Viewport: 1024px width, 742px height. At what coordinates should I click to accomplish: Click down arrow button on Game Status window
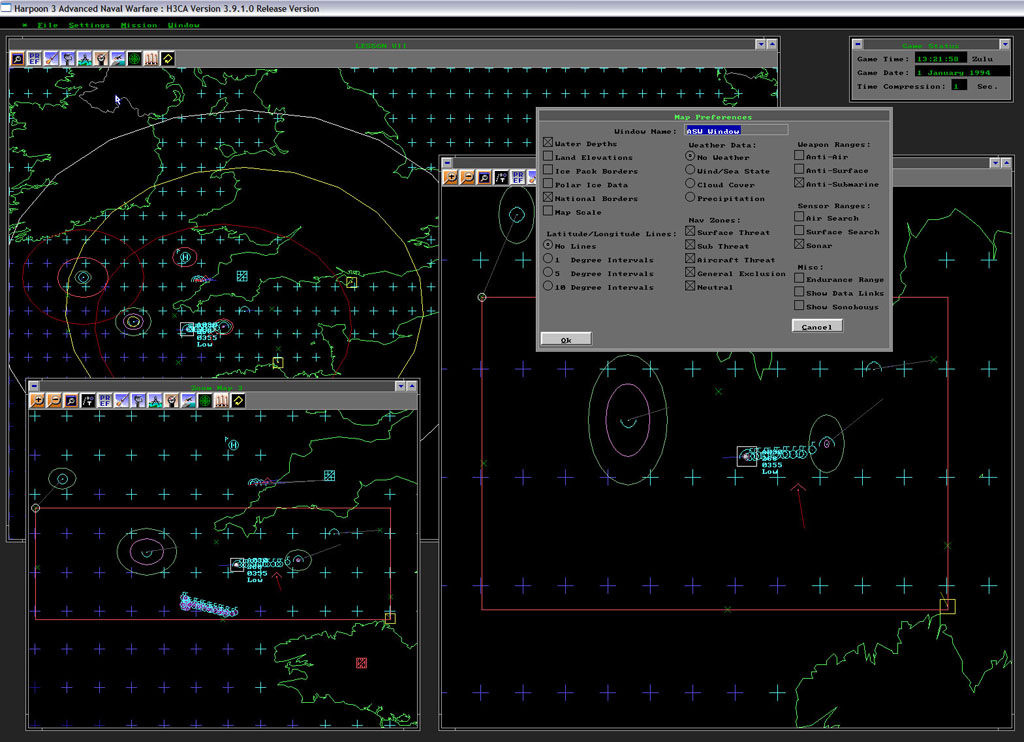[1004, 45]
